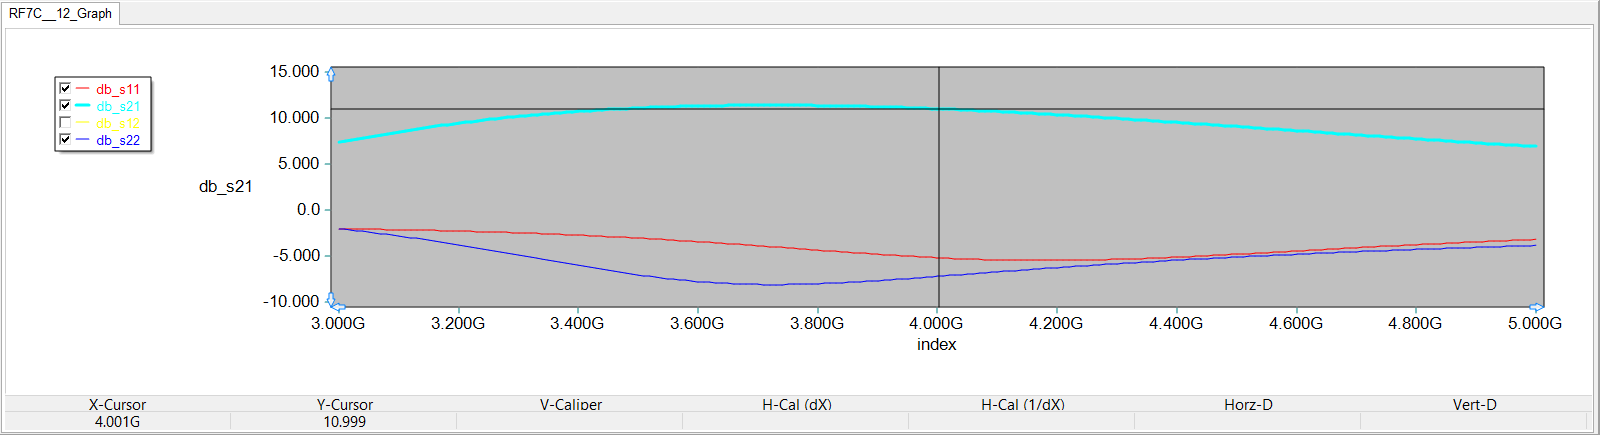Click the 4.800G X-axis tick label
The image size is (1600, 435).
[1415, 323]
